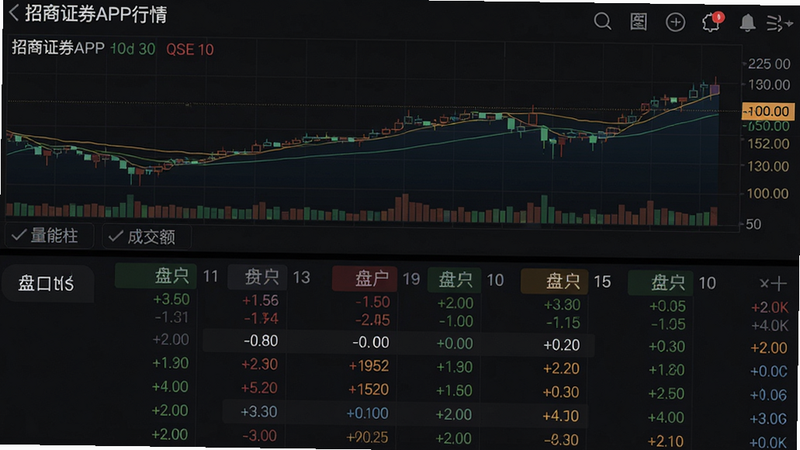Click the -1.50 value
Viewport: 800px width, 450px height.
(373, 302)
